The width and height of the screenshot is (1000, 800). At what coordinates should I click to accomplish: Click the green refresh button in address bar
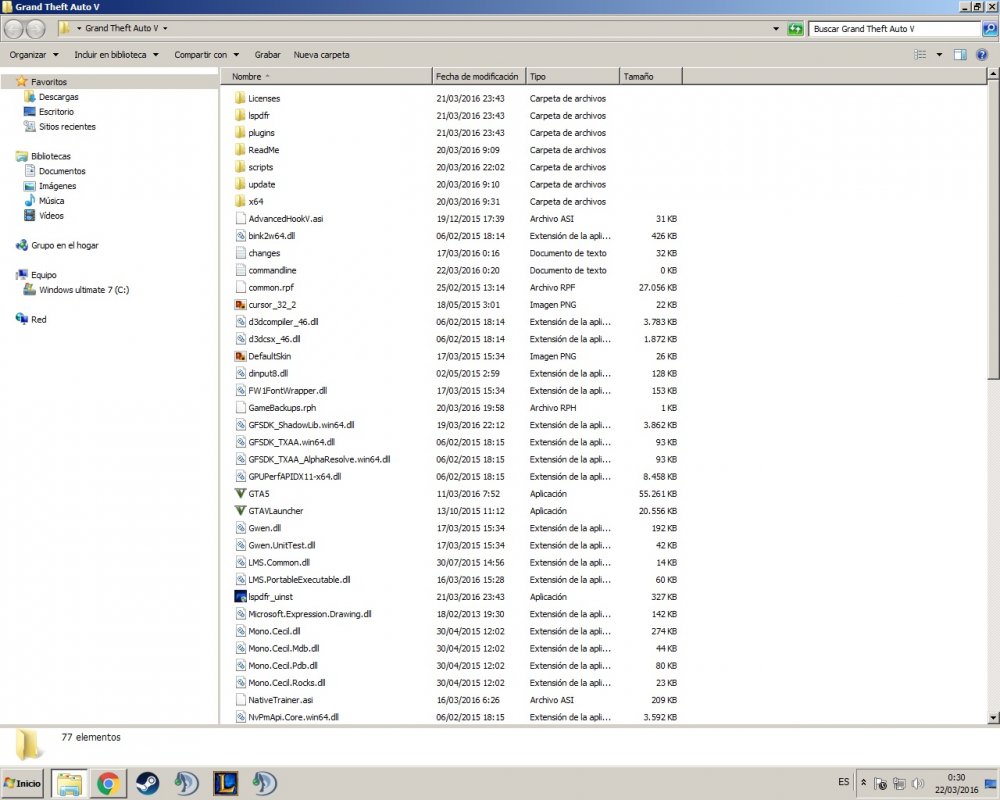(x=796, y=29)
